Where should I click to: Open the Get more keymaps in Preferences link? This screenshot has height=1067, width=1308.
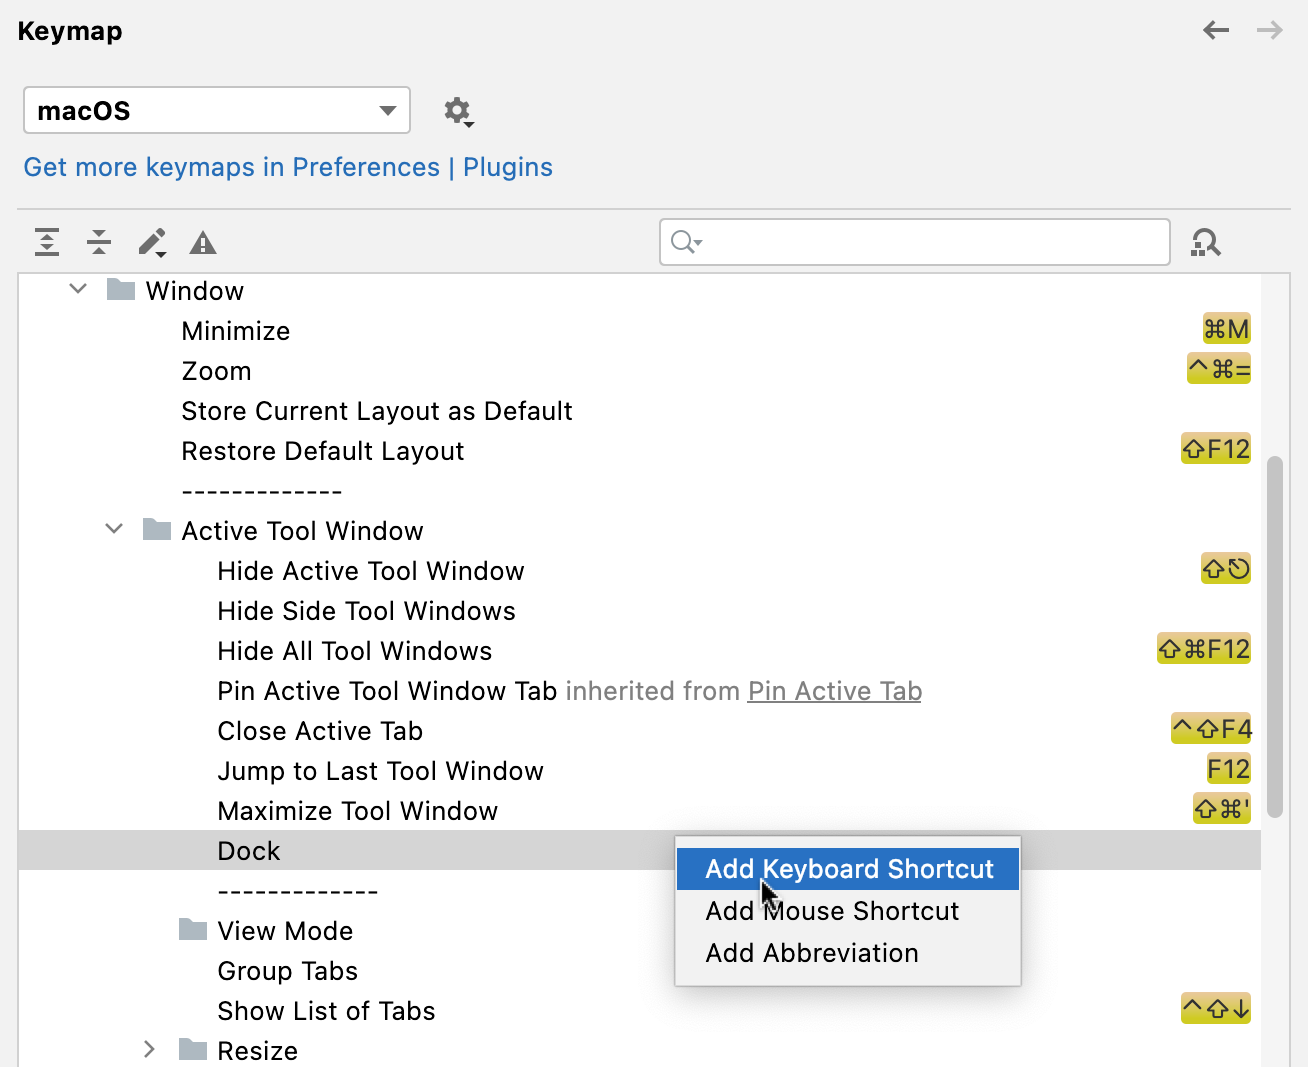point(232,167)
